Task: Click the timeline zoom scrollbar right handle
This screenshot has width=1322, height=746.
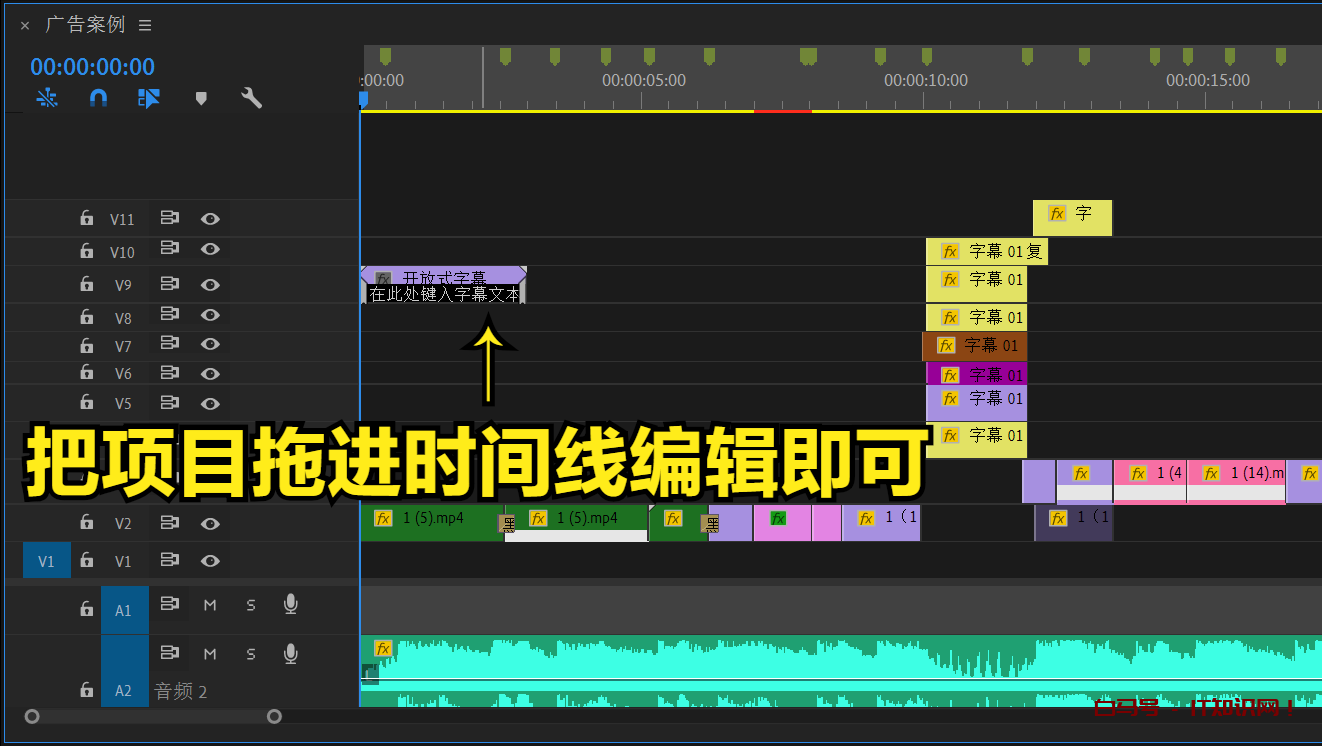Action: pos(274,716)
